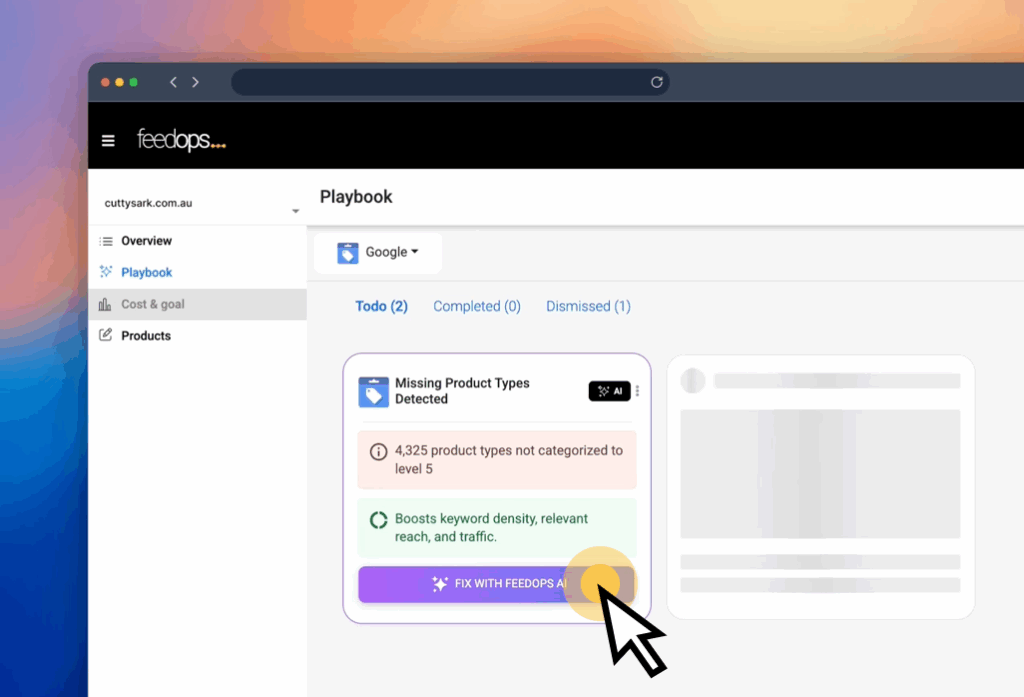Click the 'Boosts keyword density' benefit text
This screenshot has width=1024, height=697.
[491, 528]
